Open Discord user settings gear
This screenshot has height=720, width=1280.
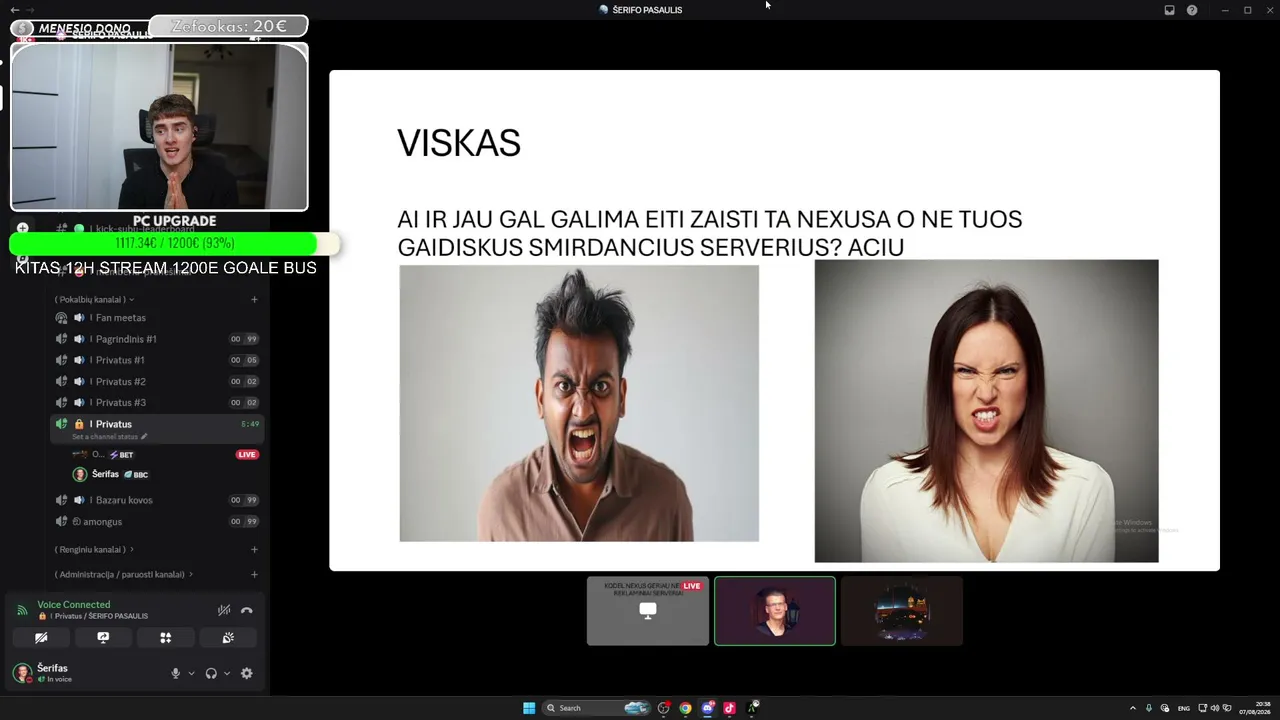[x=247, y=673]
